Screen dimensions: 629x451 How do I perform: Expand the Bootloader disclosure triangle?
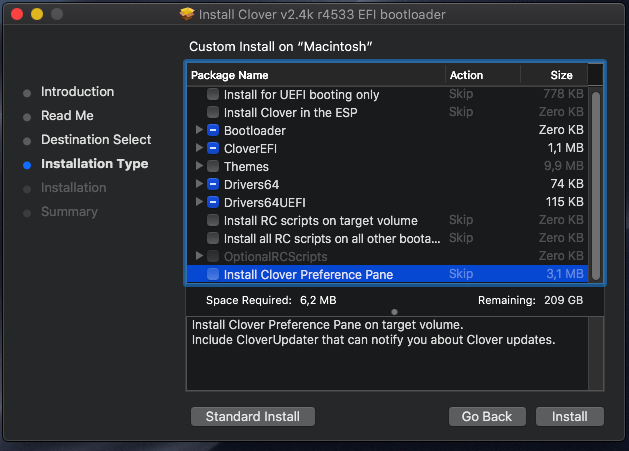click(199, 130)
